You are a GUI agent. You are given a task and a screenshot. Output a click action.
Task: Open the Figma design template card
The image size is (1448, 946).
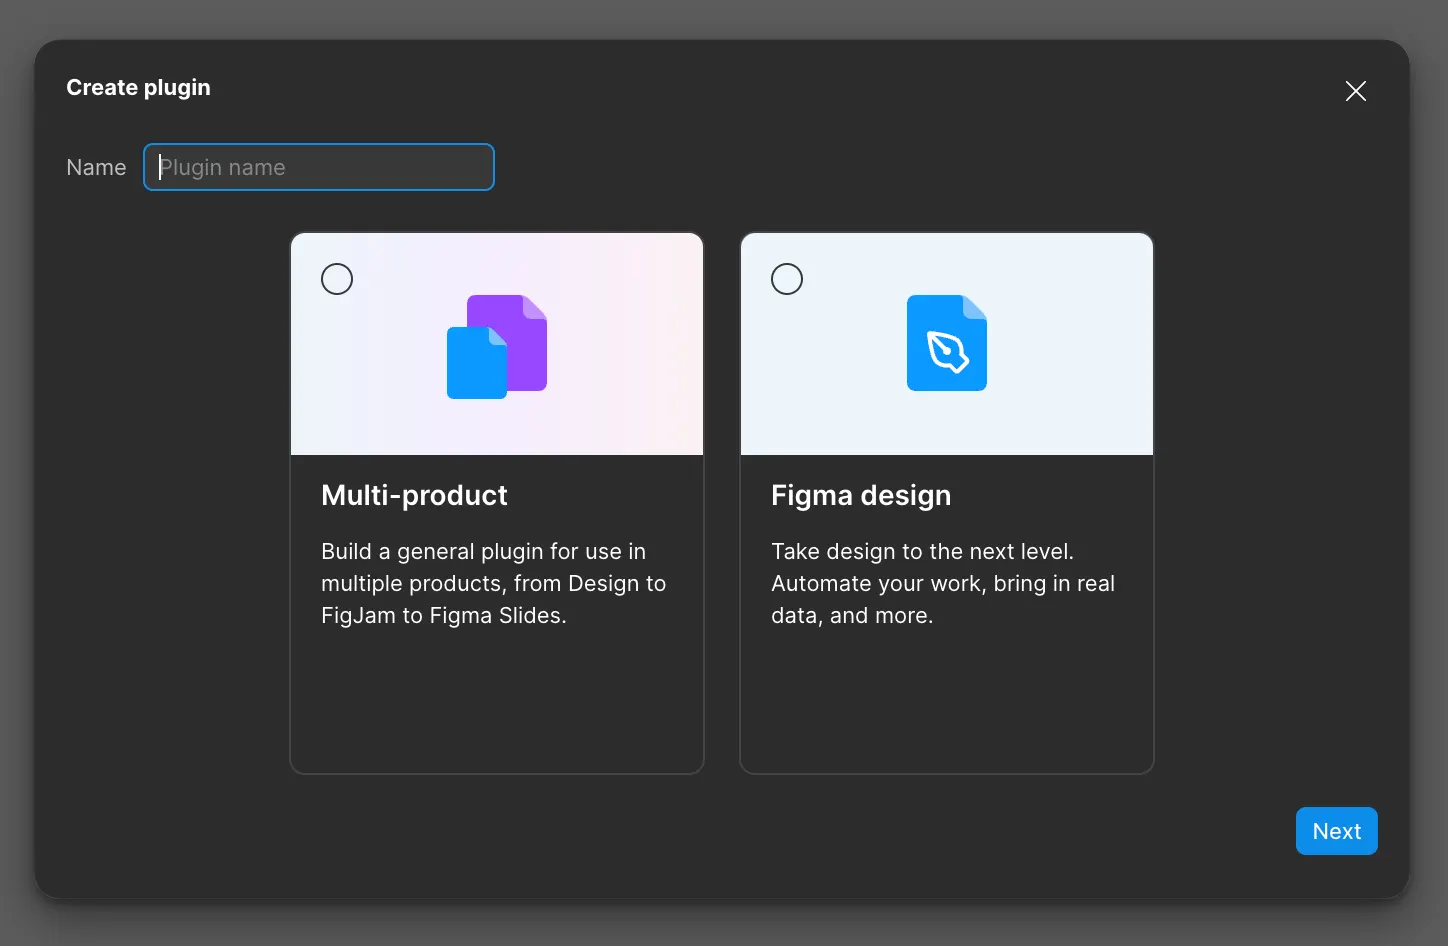946,500
